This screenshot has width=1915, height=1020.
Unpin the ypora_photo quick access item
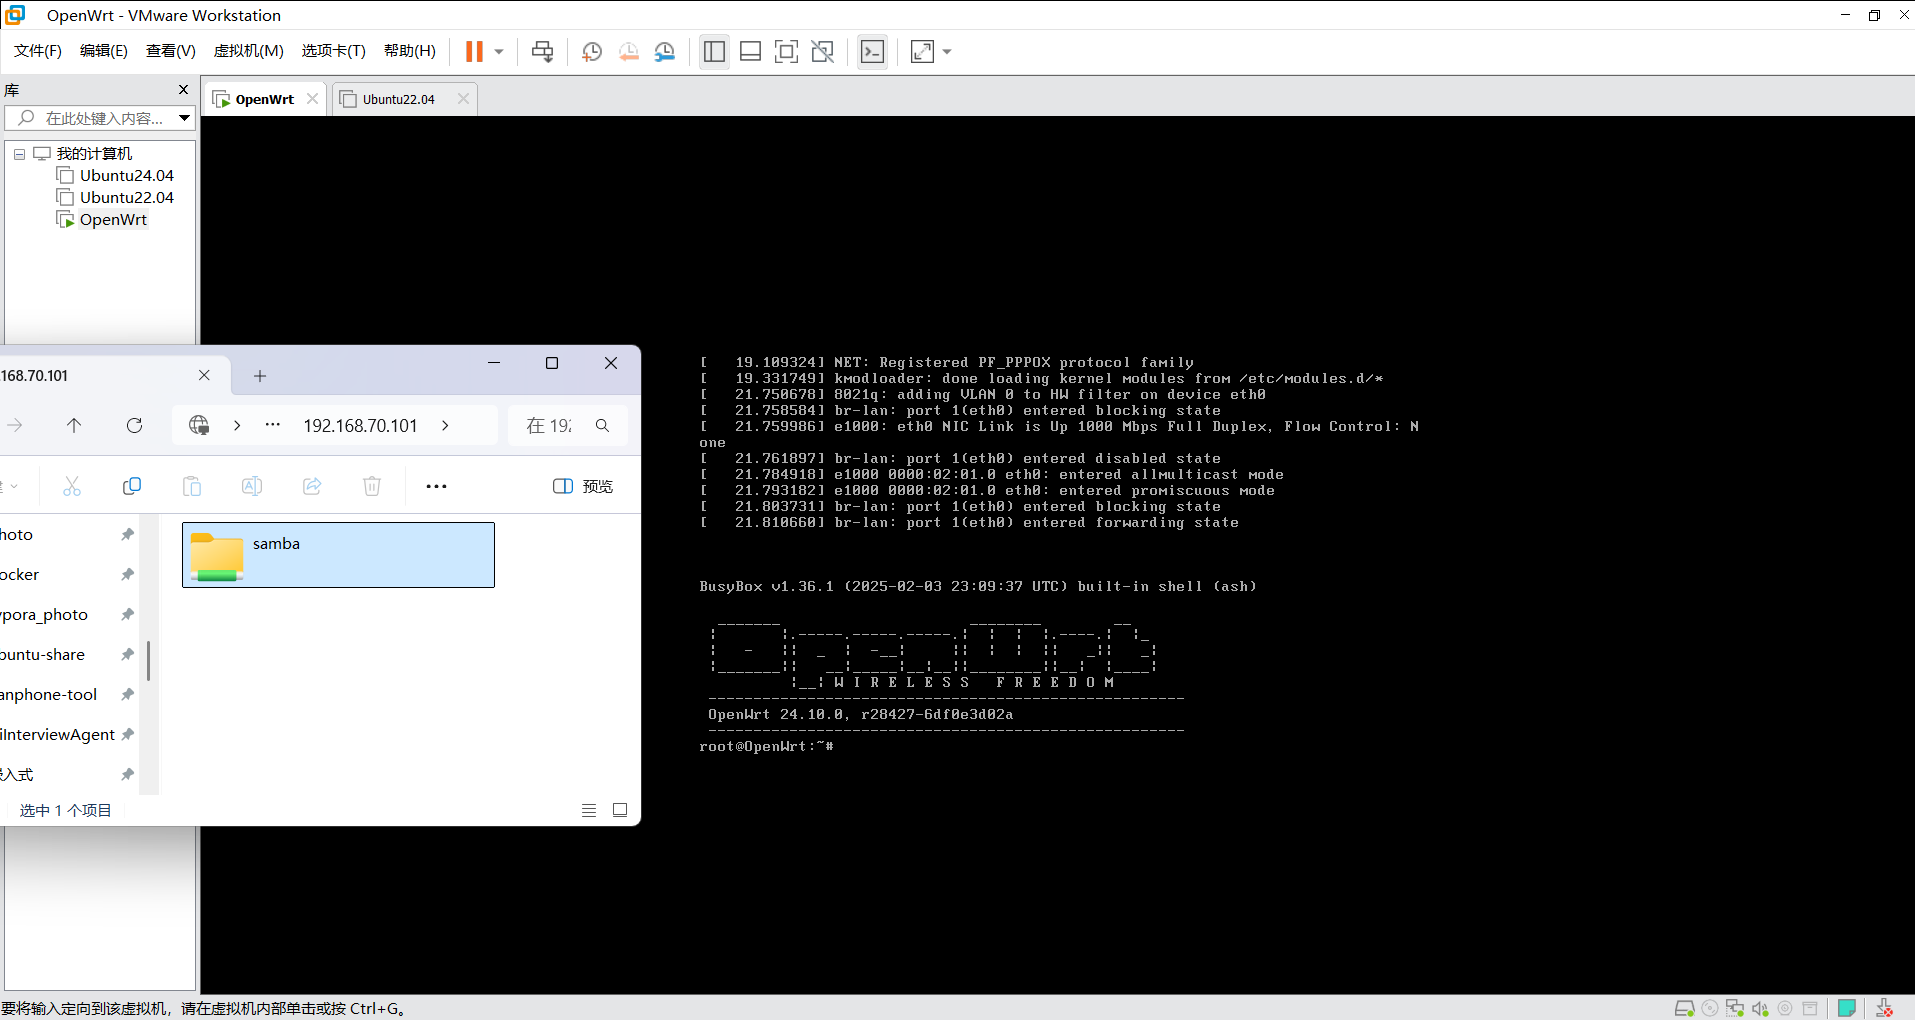point(127,615)
